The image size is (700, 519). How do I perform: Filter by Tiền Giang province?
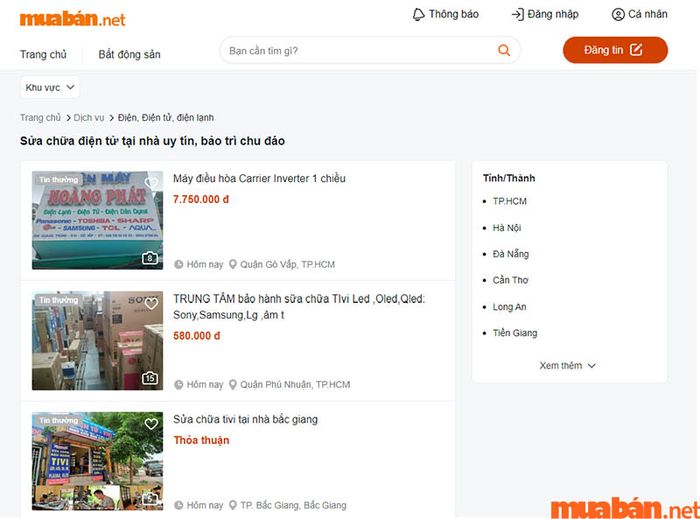click(515, 333)
